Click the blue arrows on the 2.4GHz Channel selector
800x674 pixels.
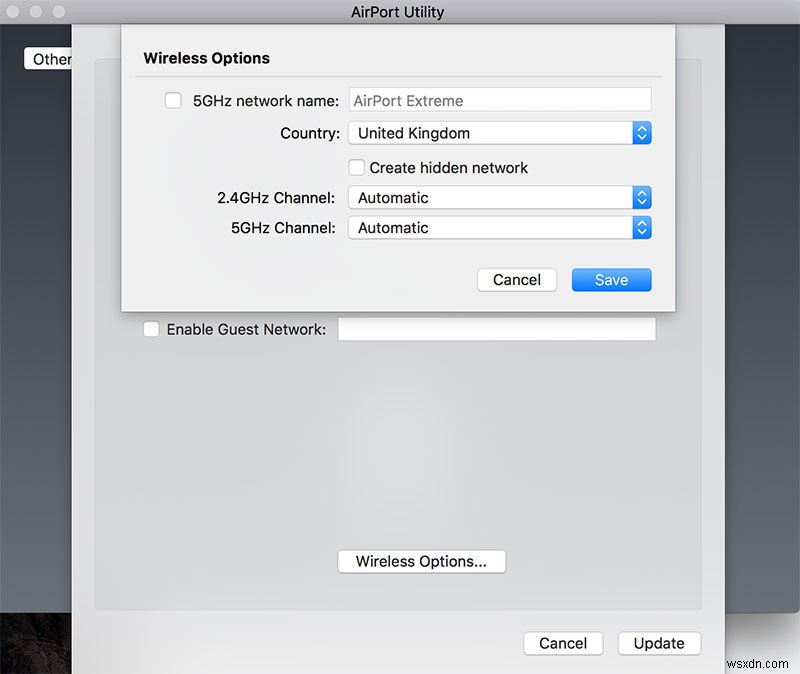[x=641, y=197]
